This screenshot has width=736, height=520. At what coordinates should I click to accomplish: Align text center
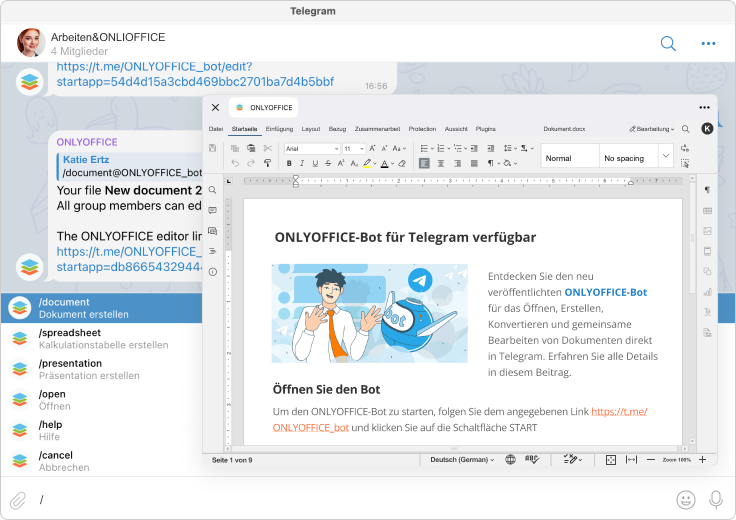441,163
